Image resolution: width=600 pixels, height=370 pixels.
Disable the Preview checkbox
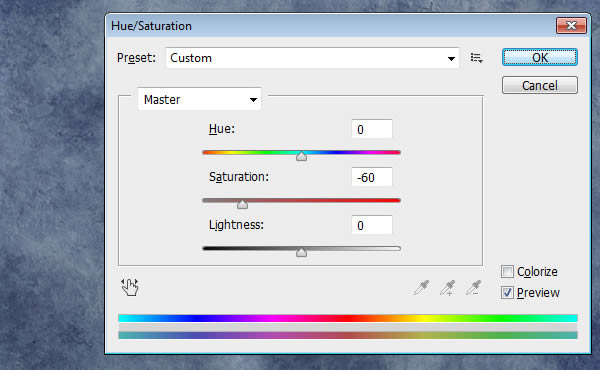(x=507, y=293)
